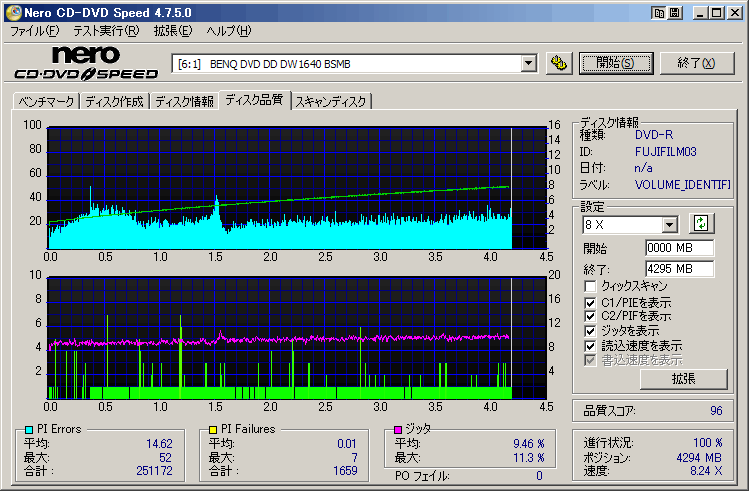Click the Nero CD-DVD Speed logo
749x491 pixels.
(x=86, y=63)
